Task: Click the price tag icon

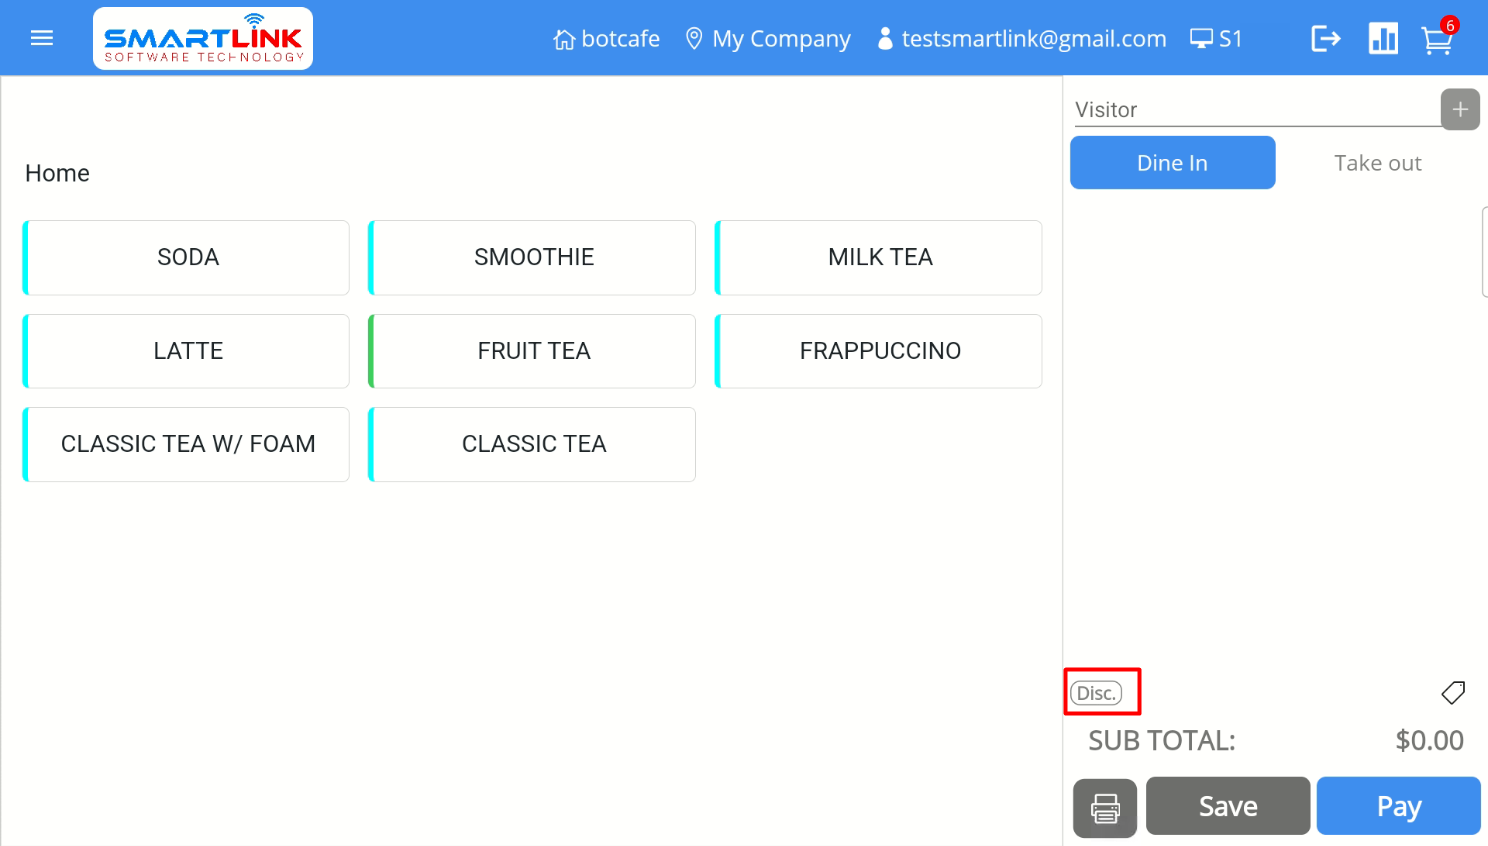Action: click(x=1453, y=692)
